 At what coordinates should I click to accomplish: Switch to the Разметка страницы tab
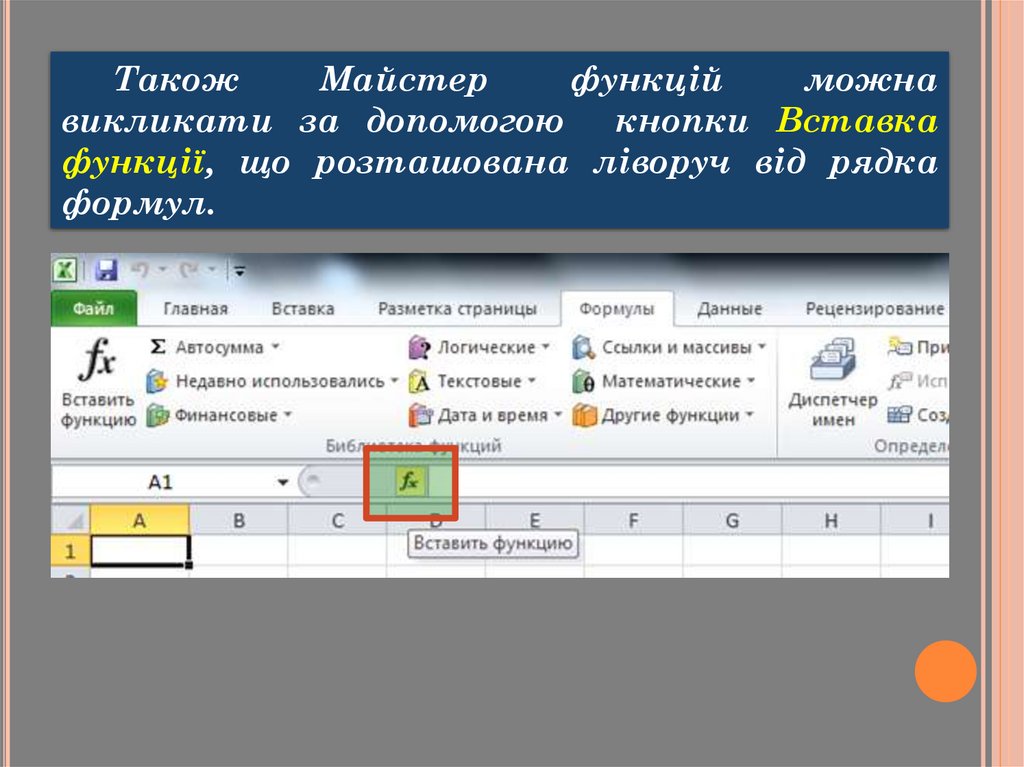point(457,308)
